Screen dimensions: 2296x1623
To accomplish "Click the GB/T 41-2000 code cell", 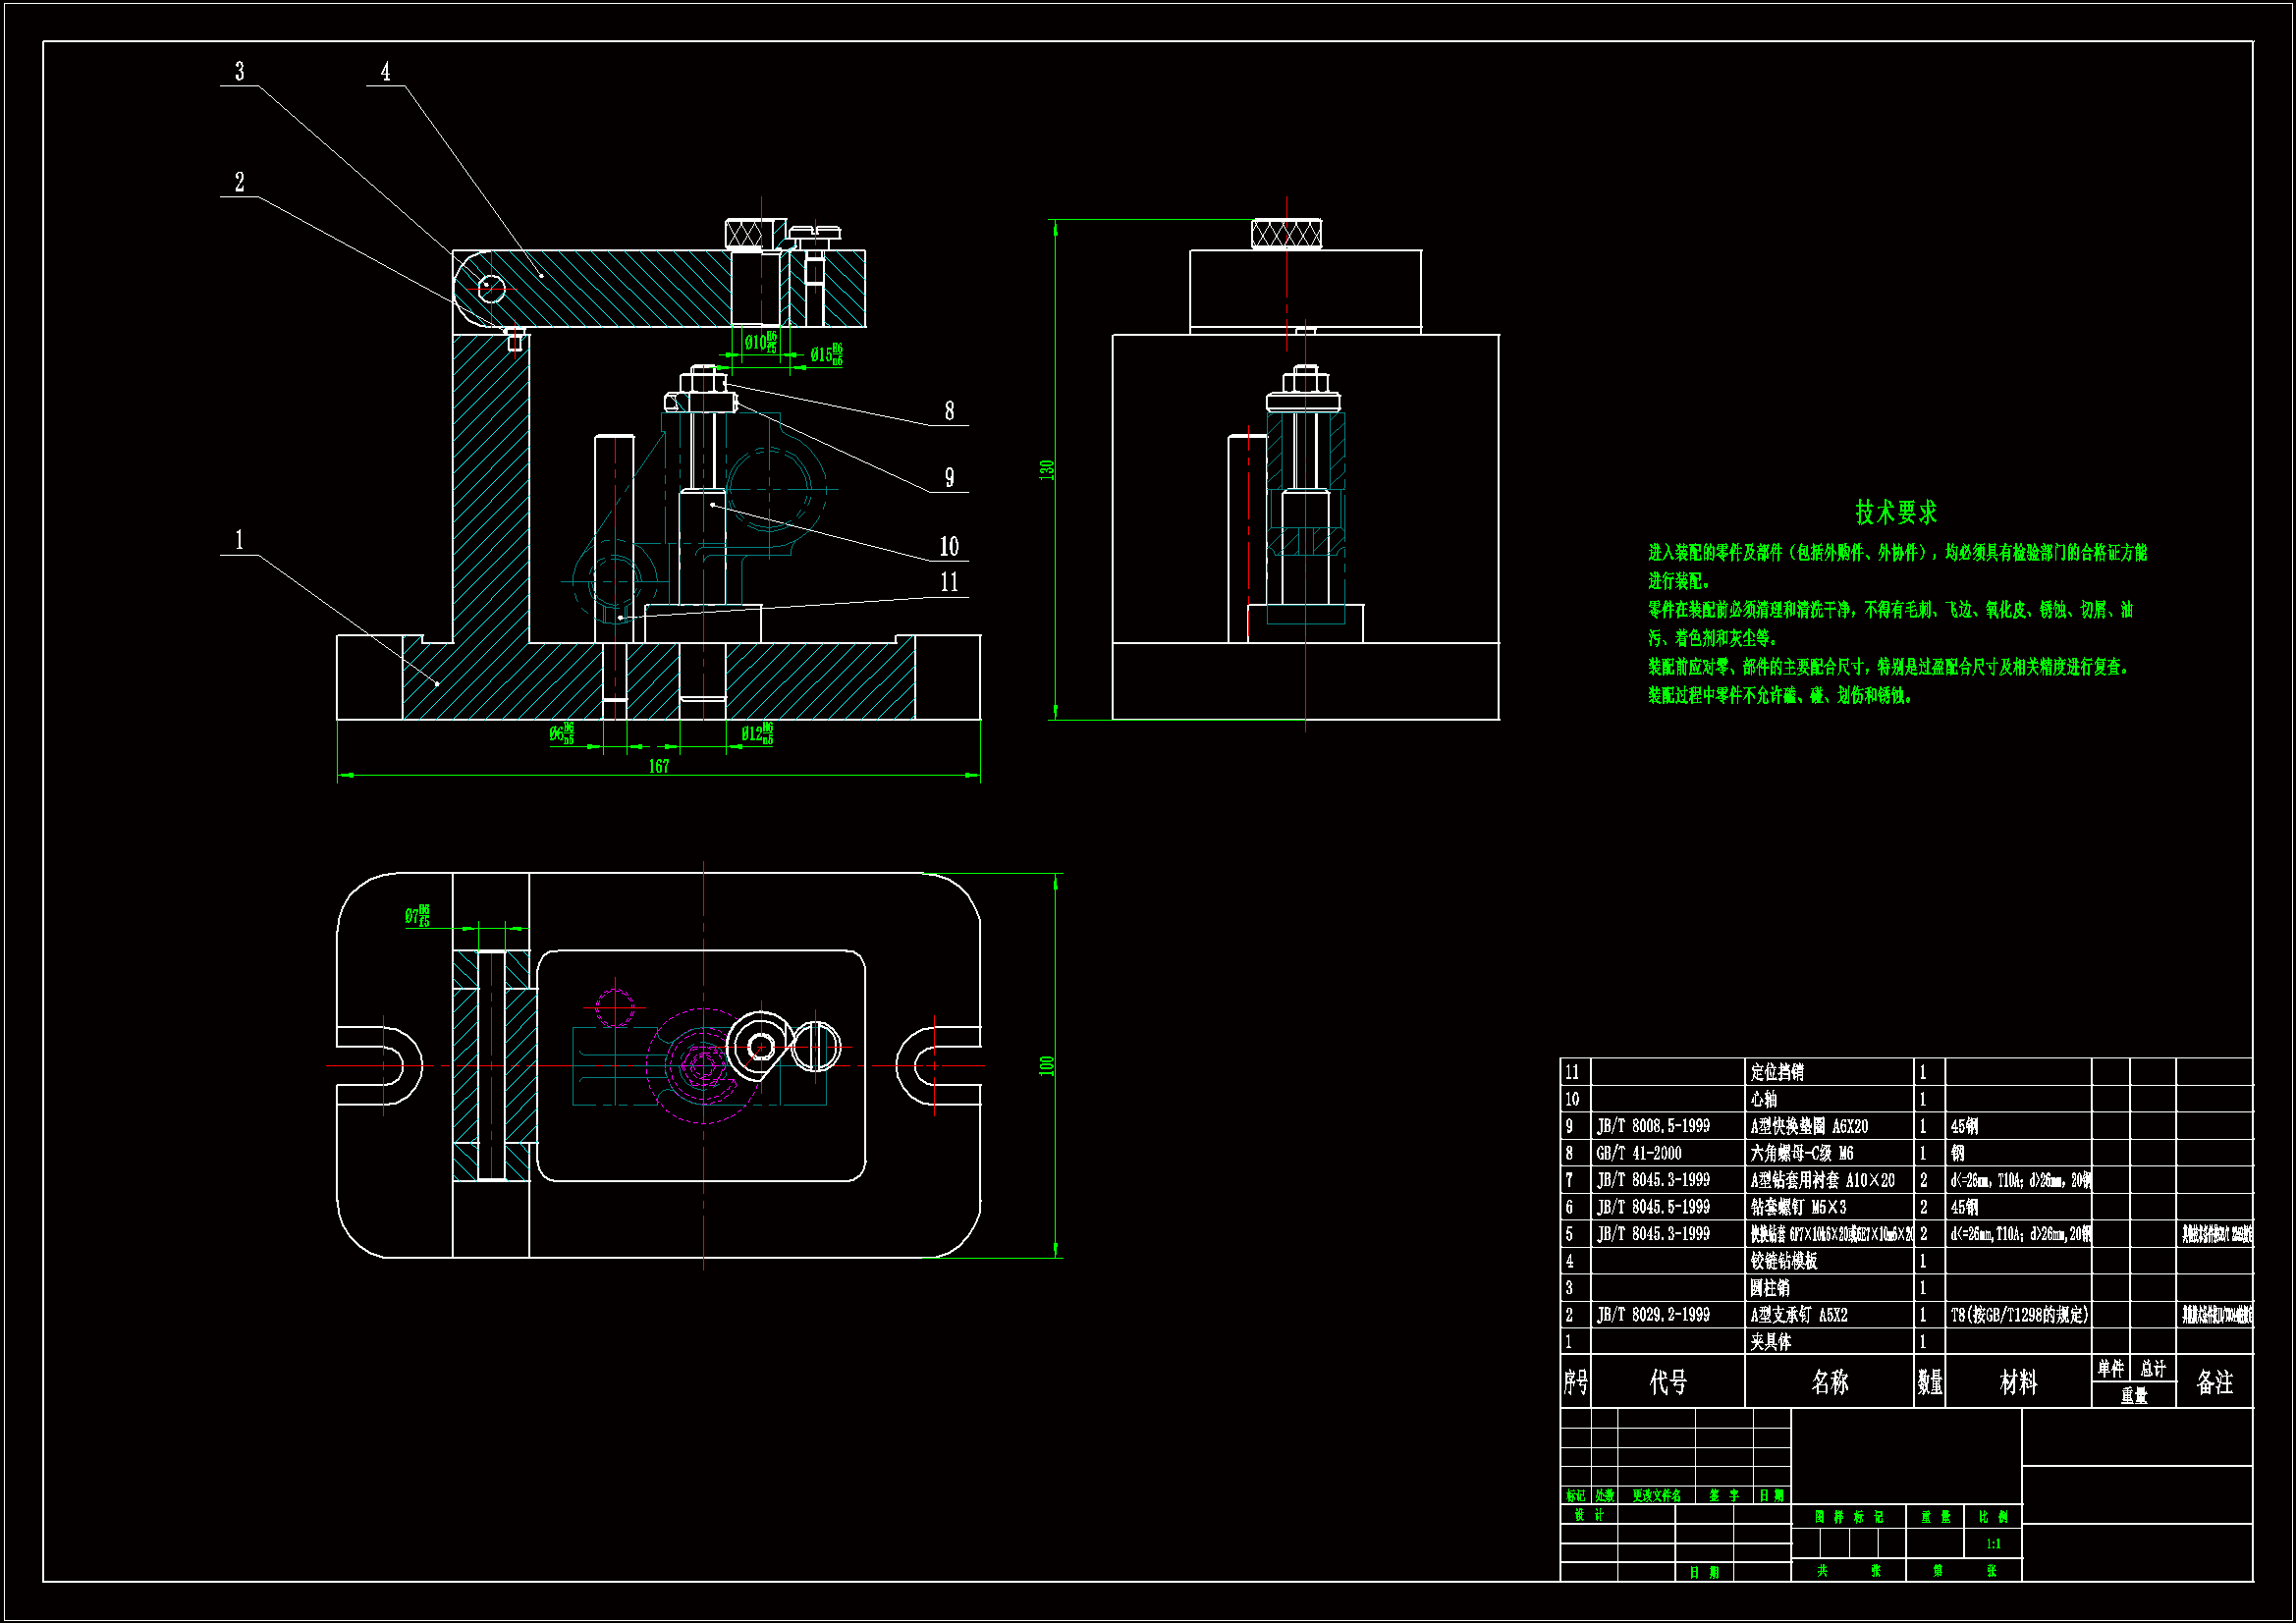I will [1638, 1154].
